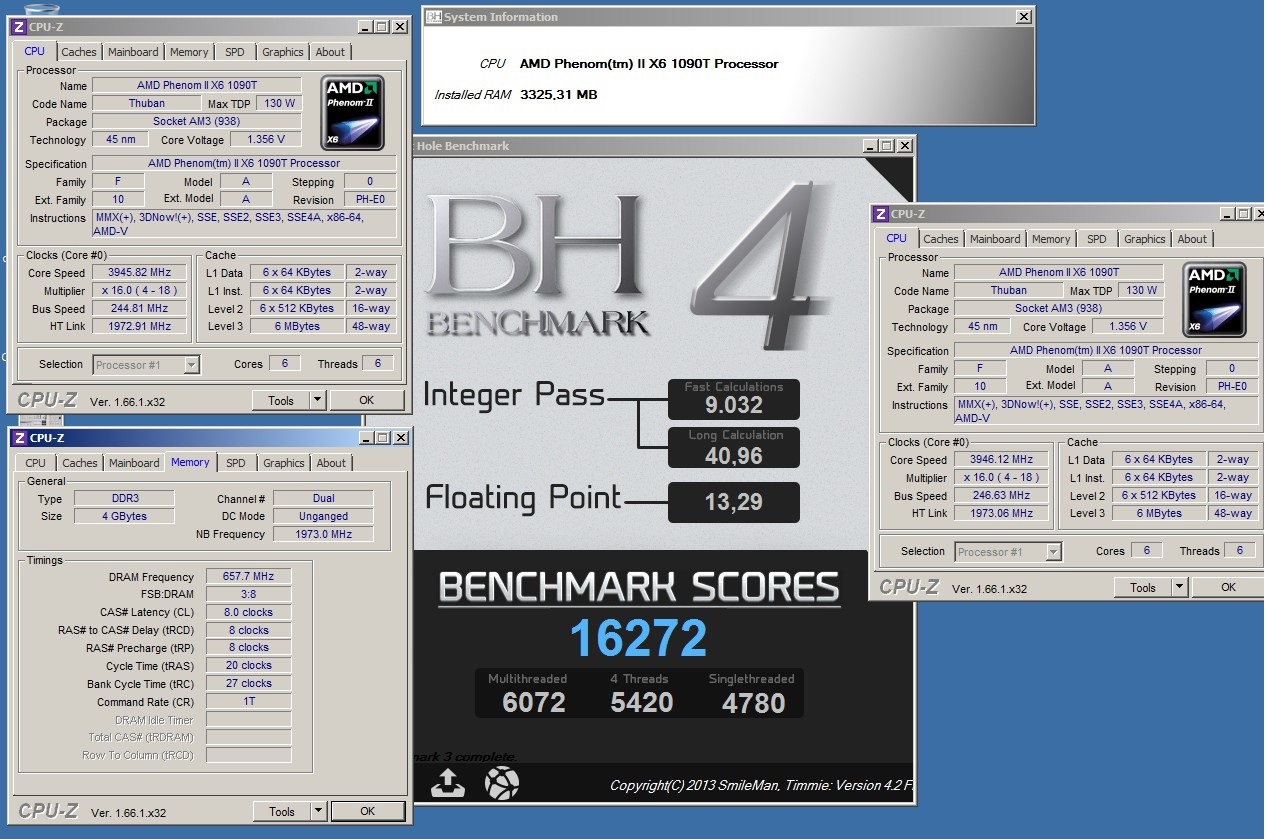
Task: Click the Z icon in Memory CPU-Z titlebar
Action: click(19, 437)
